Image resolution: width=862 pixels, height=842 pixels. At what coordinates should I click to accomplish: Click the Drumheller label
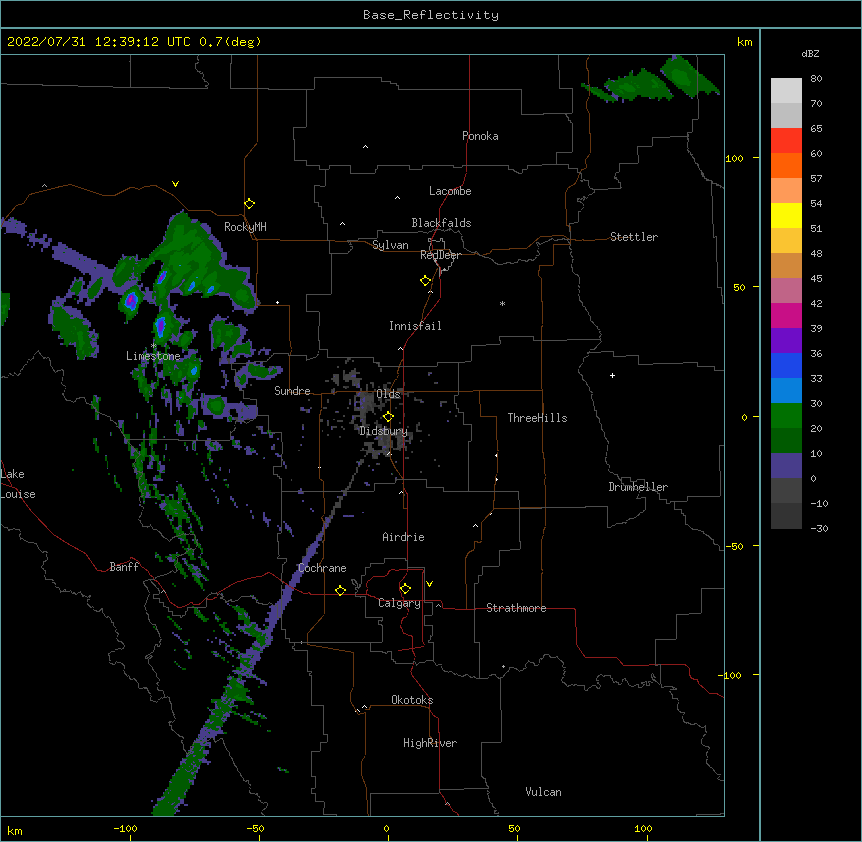pos(638,487)
